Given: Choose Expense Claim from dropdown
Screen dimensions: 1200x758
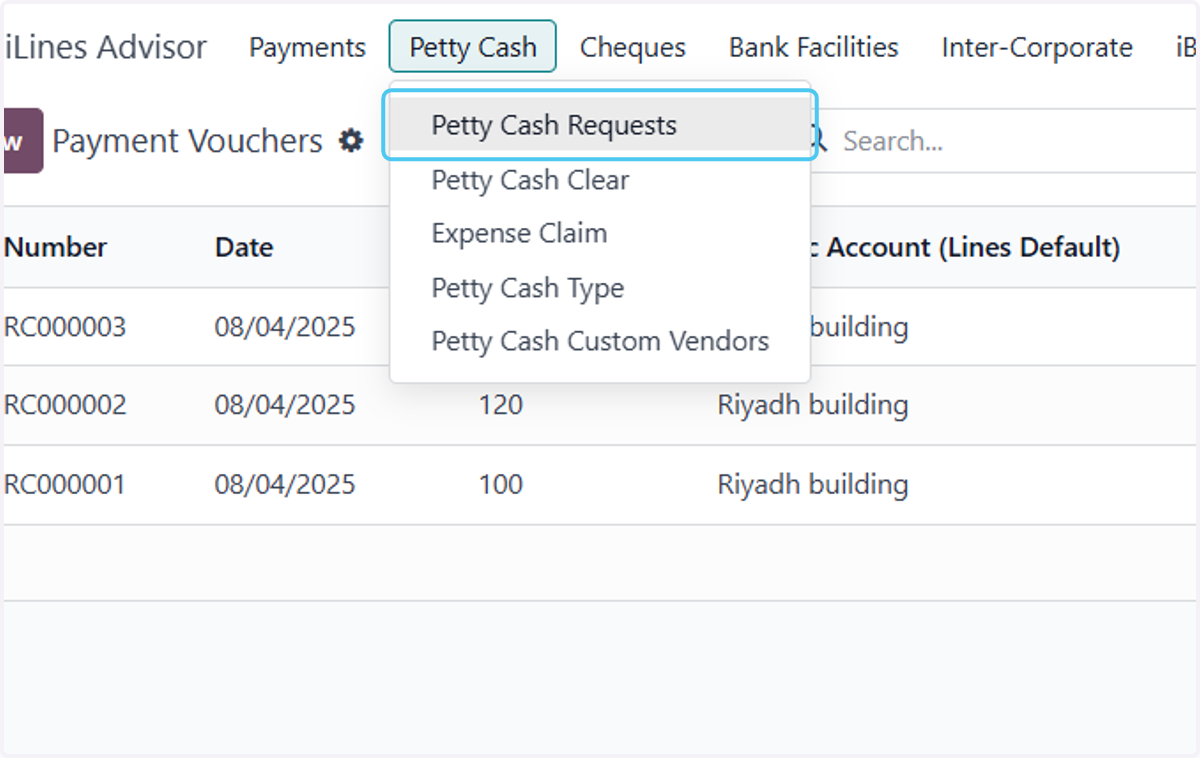Looking at the screenshot, I should click(x=600, y=233).
